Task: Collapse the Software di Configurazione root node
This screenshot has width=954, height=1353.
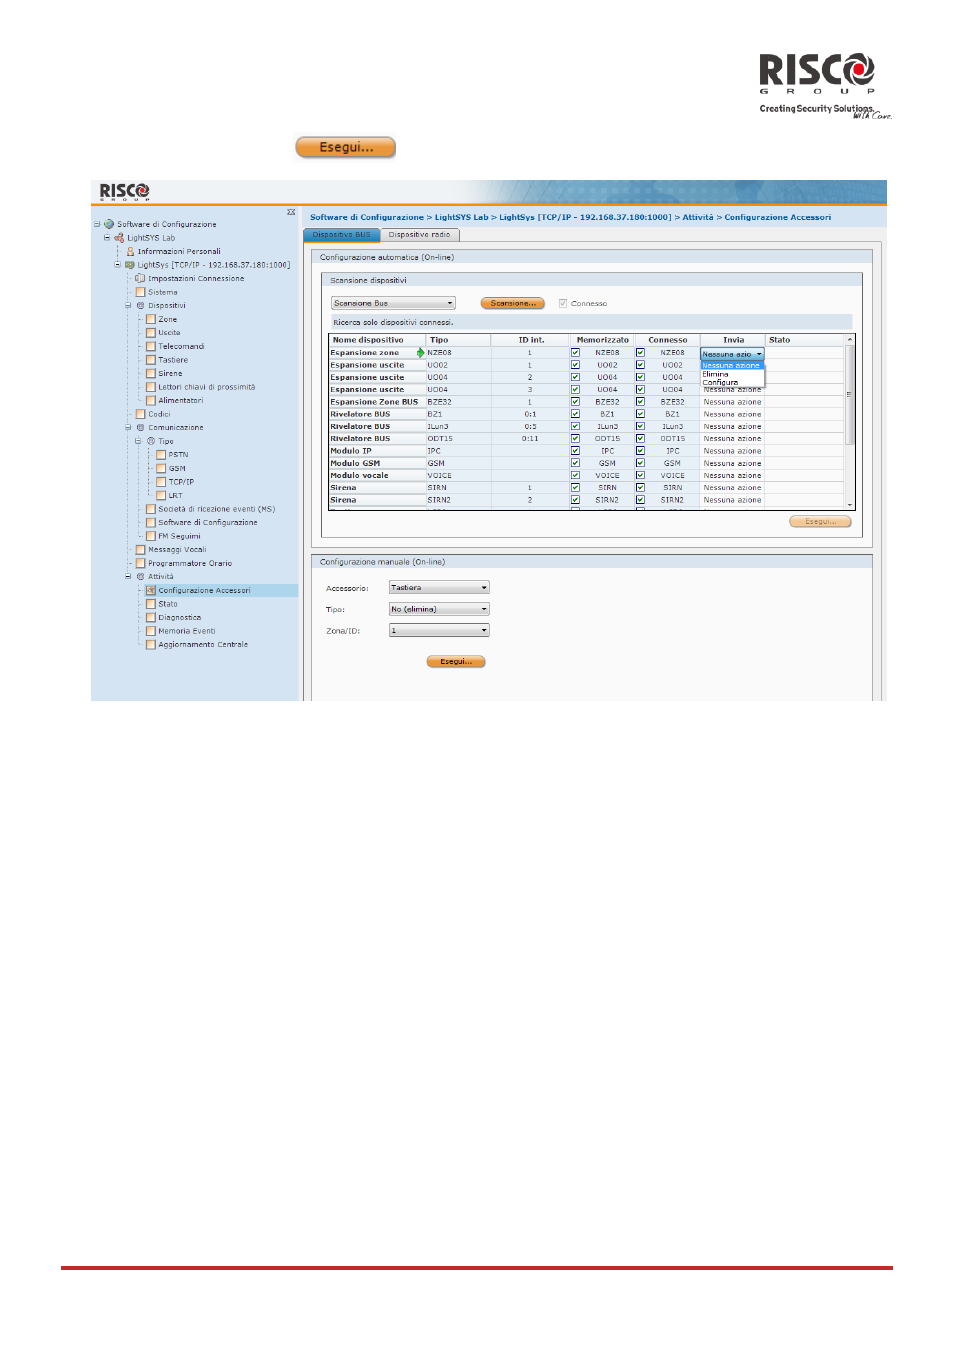Action: [x=97, y=224]
